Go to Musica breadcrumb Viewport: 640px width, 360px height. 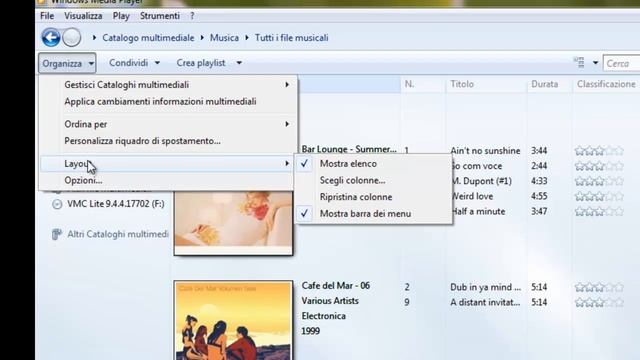point(224,38)
